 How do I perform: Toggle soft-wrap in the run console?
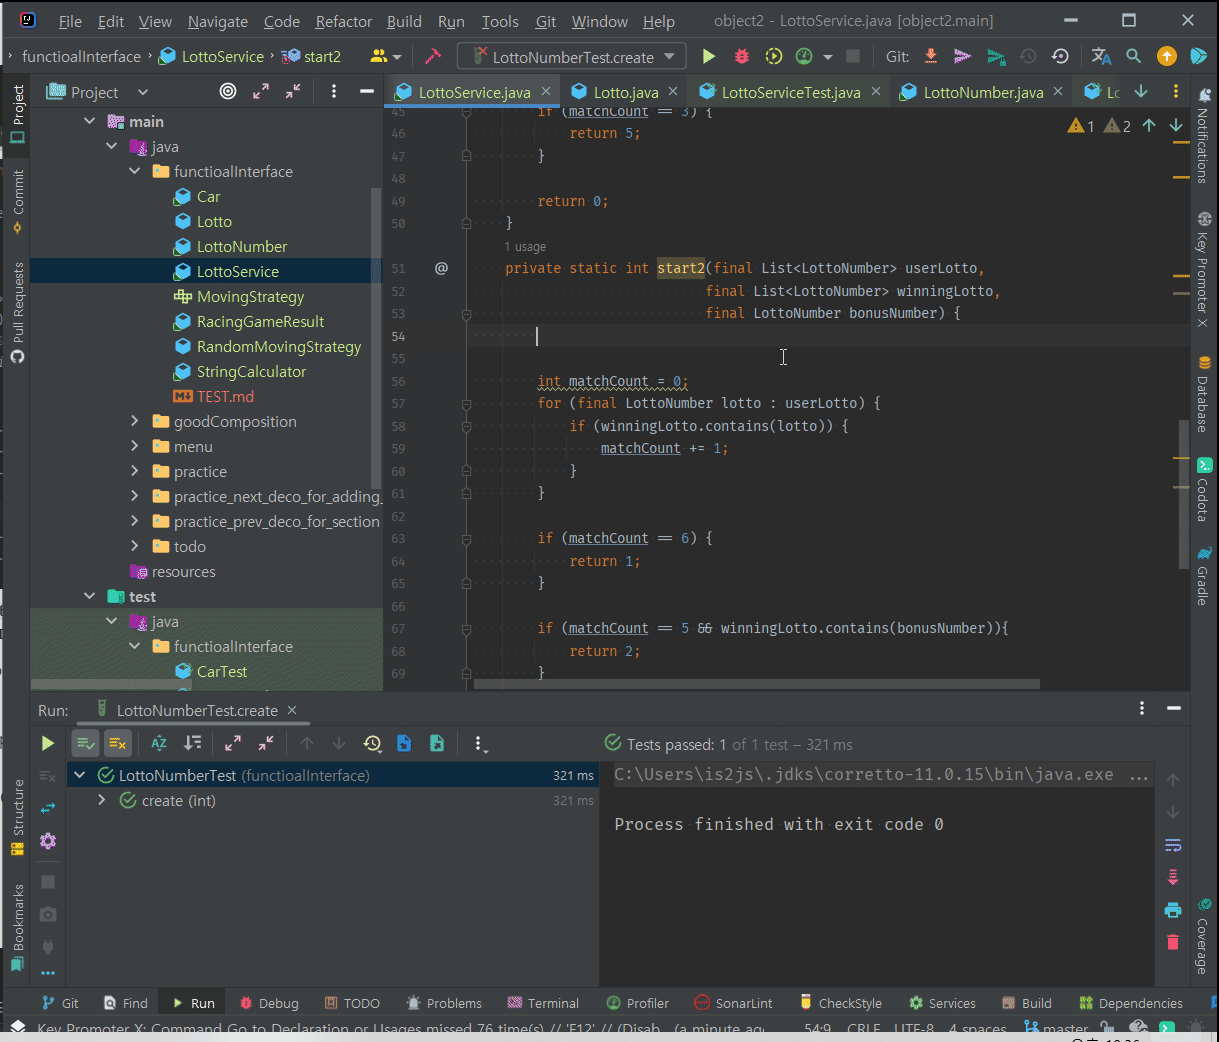point(1173,845)
